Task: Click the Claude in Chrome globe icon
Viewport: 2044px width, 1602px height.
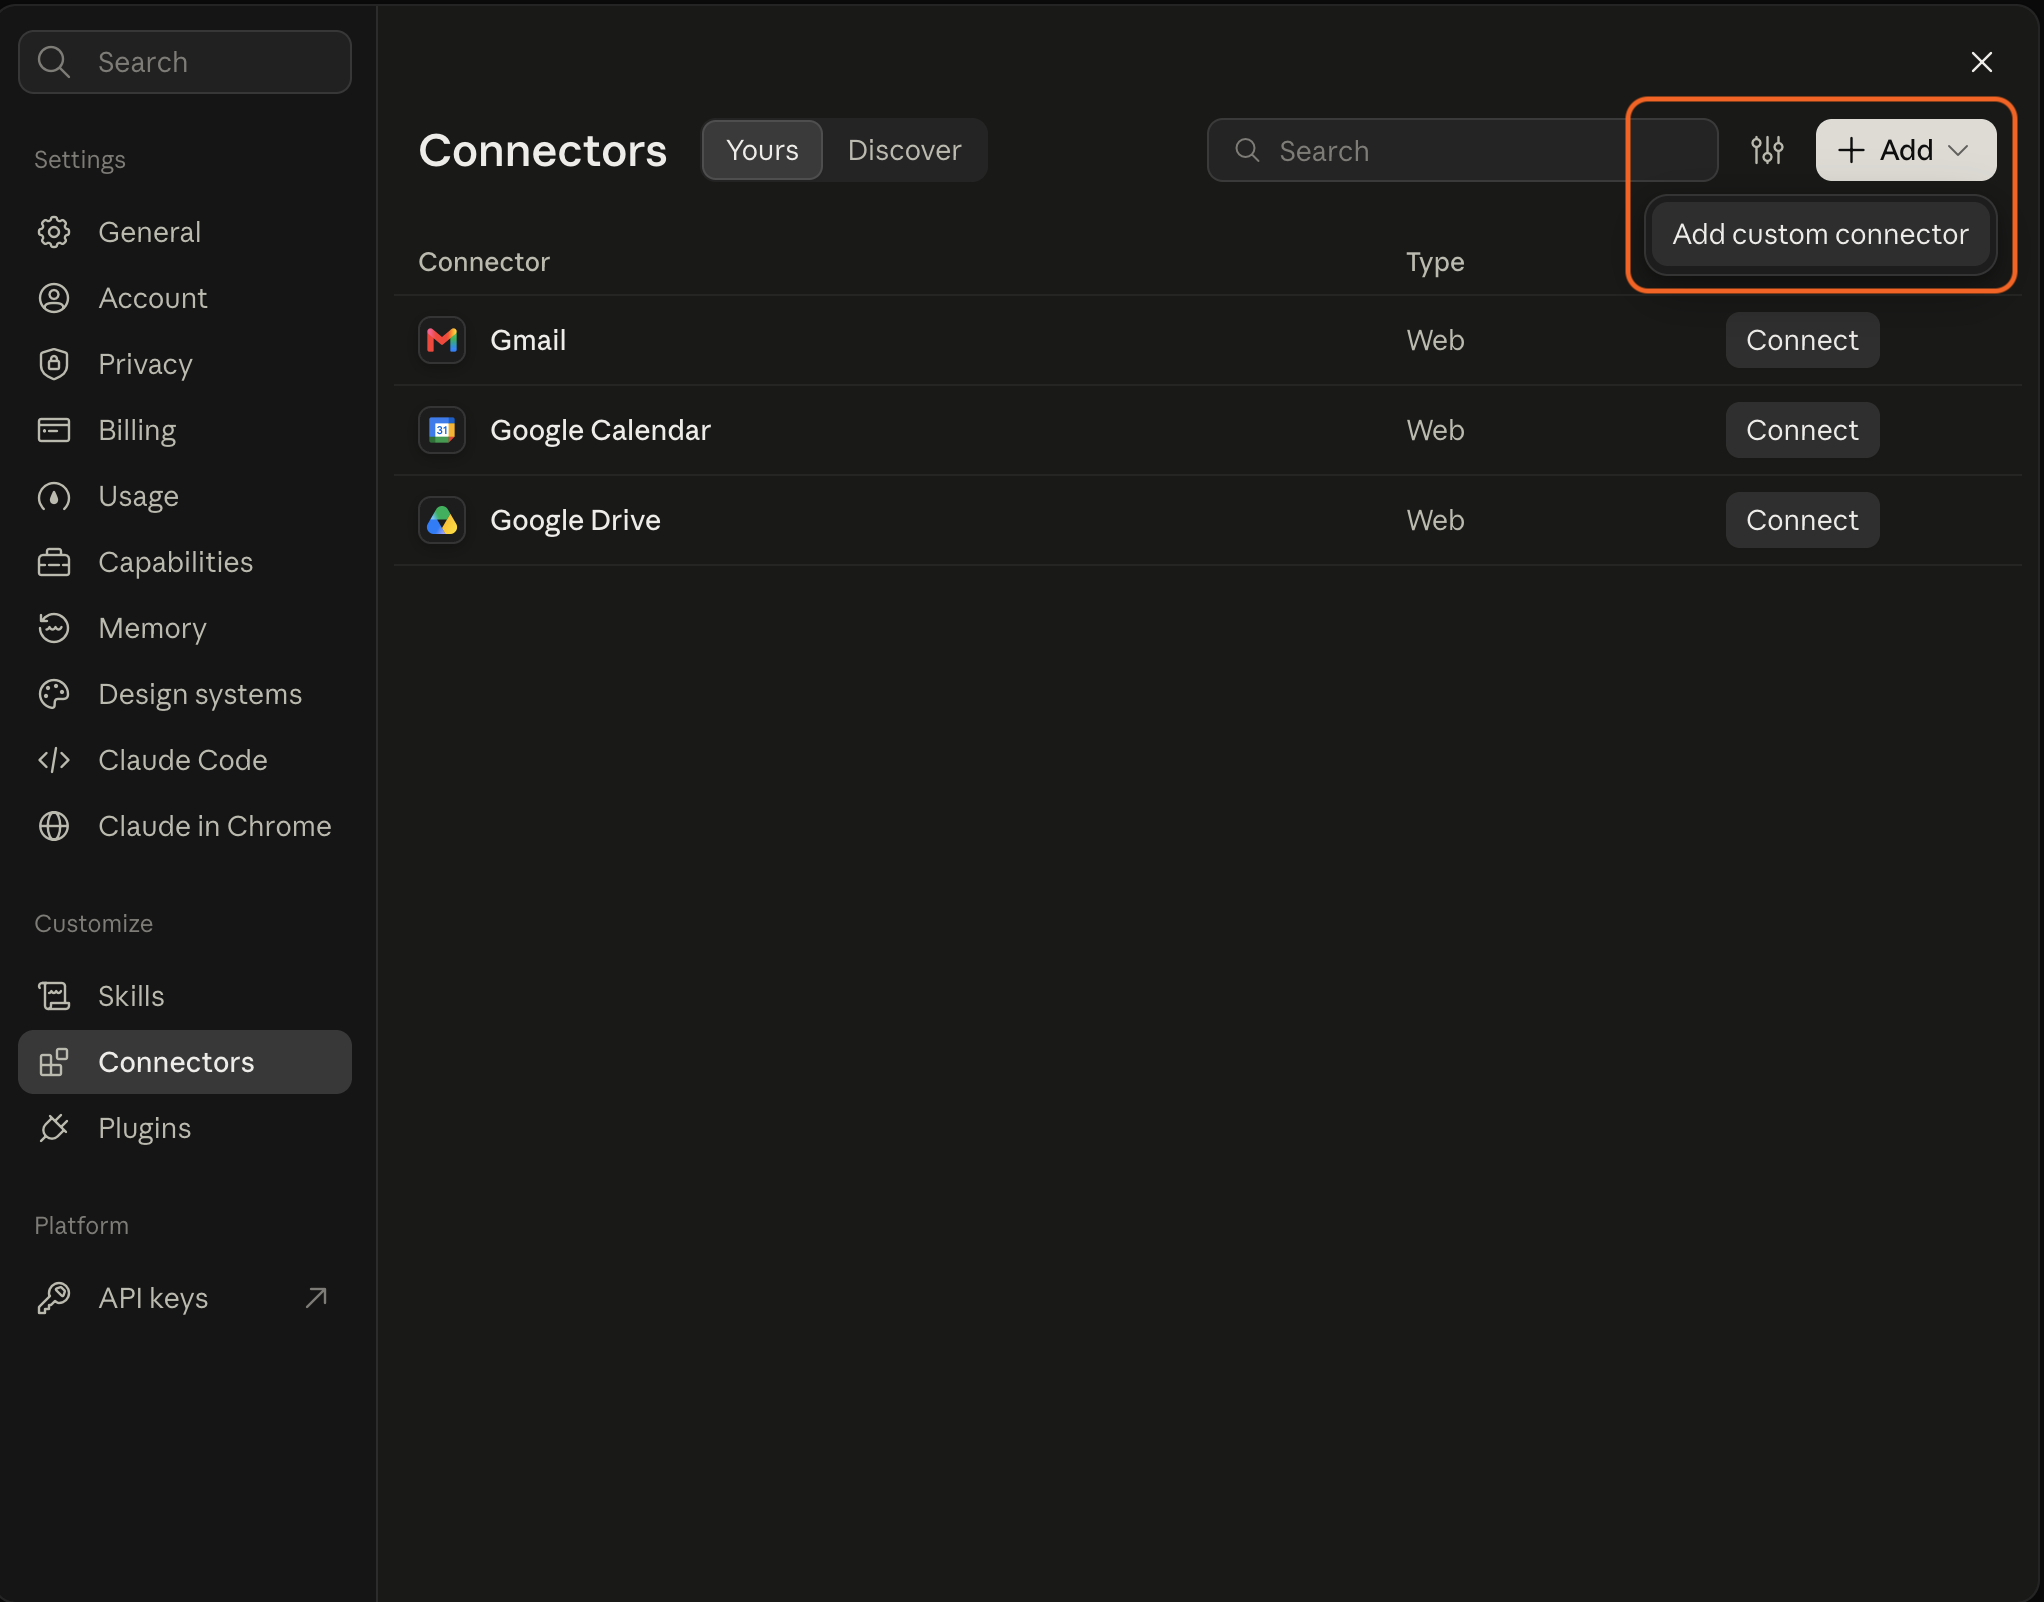Action: click(54, 826)
